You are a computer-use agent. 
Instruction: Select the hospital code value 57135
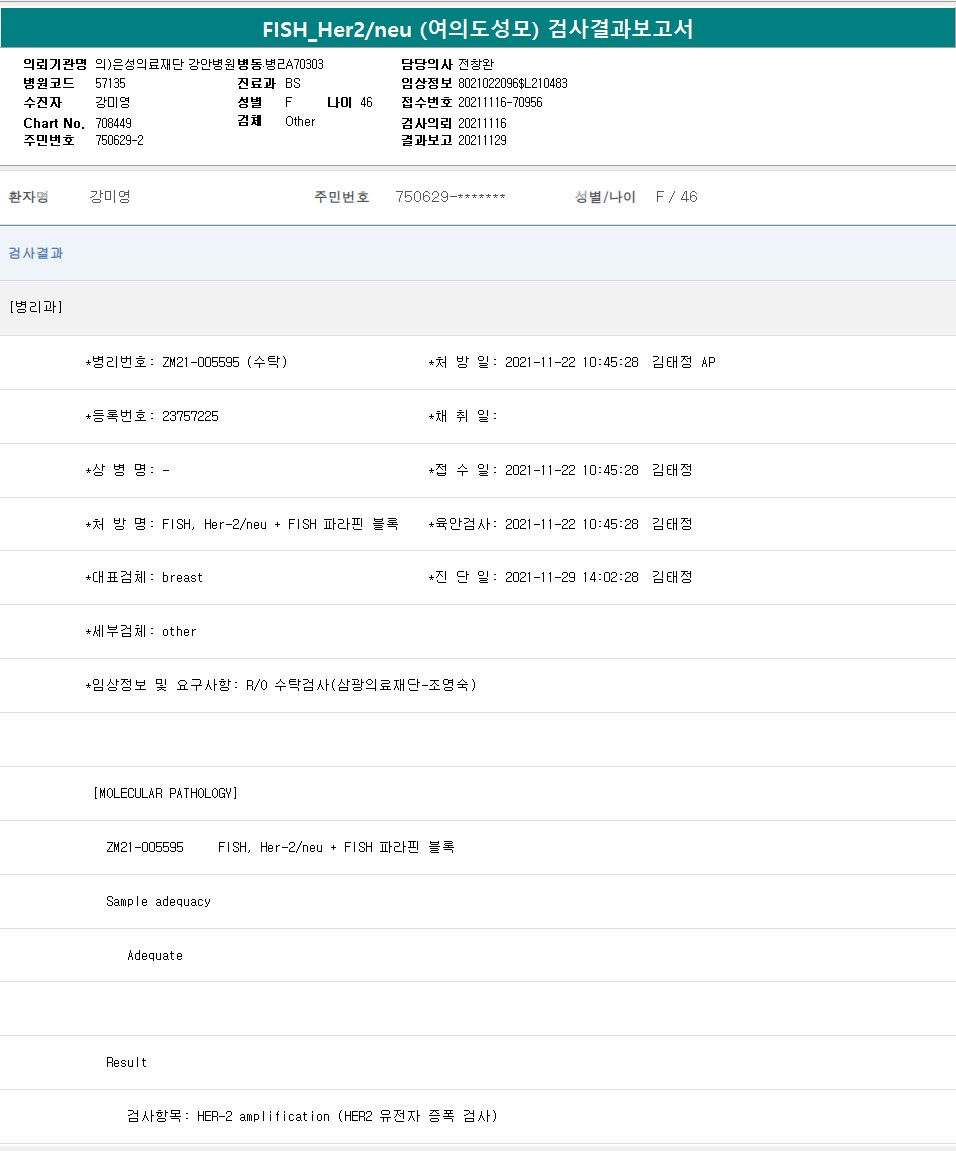(x=110, y=84)
